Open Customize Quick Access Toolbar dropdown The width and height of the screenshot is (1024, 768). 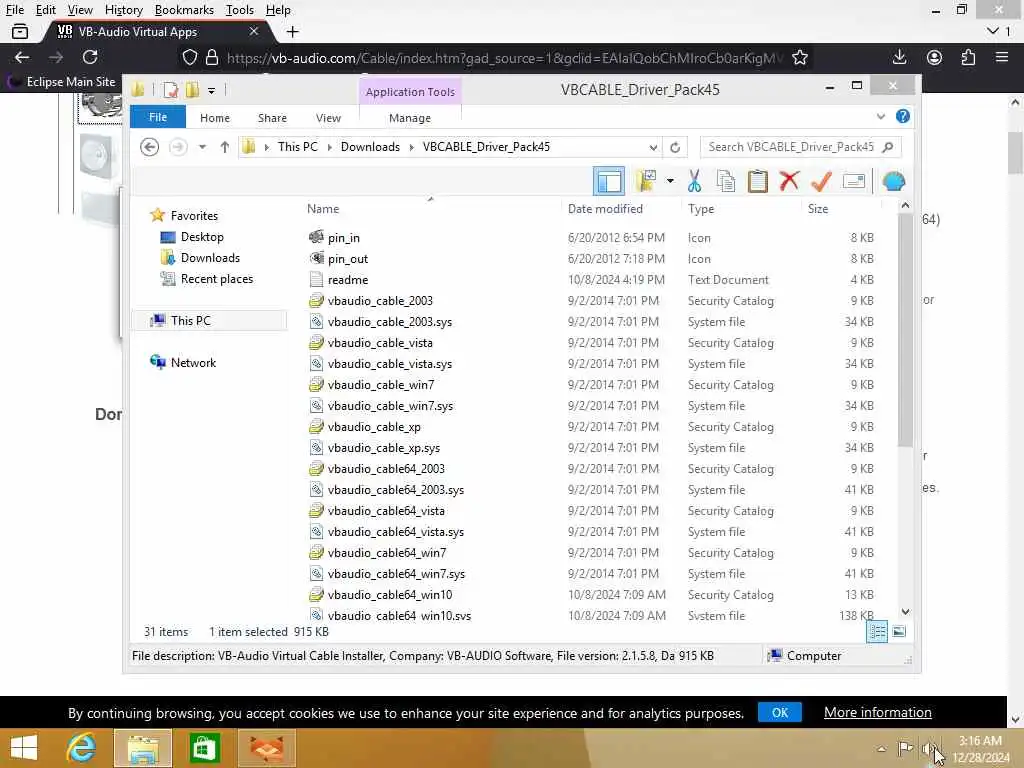click(x=212, y=91)
